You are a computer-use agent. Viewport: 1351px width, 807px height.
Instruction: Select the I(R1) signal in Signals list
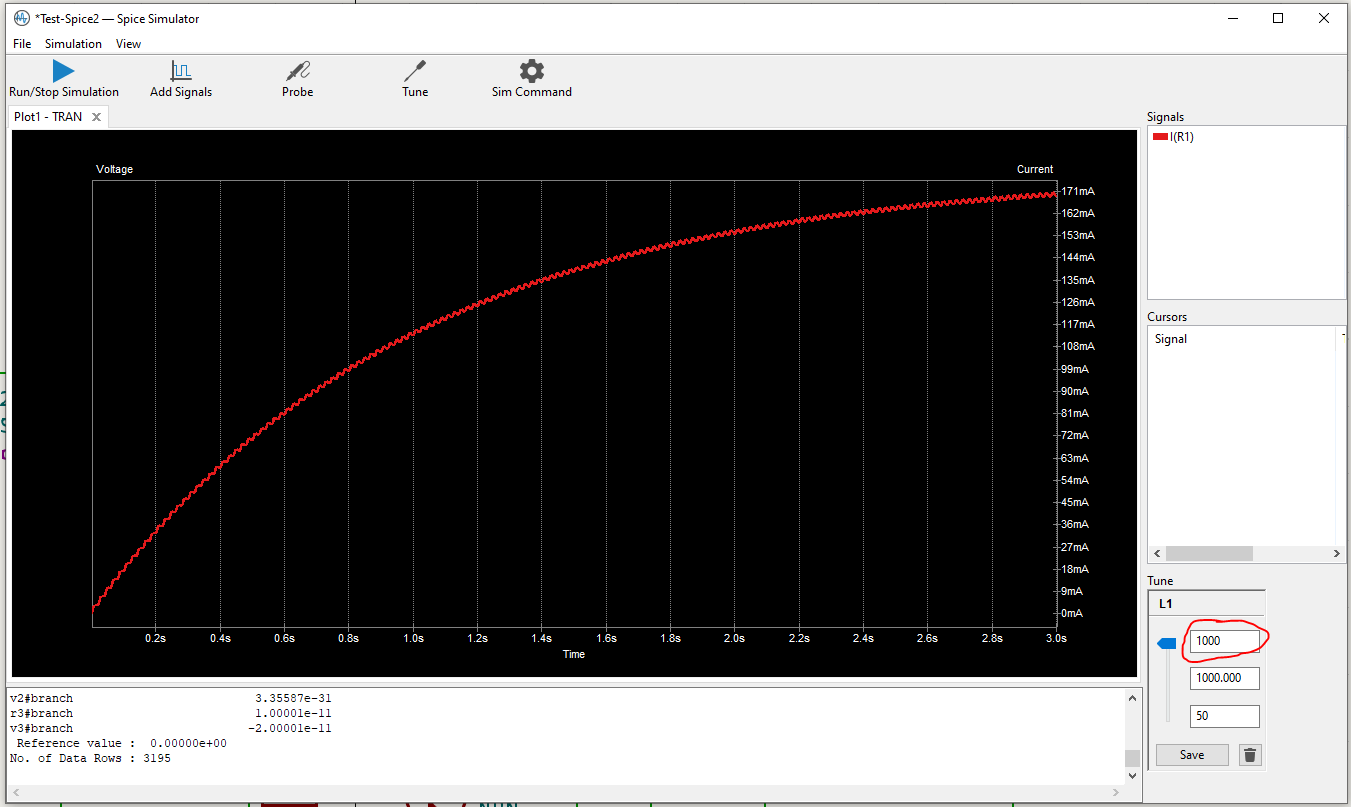coord(1181,137)
